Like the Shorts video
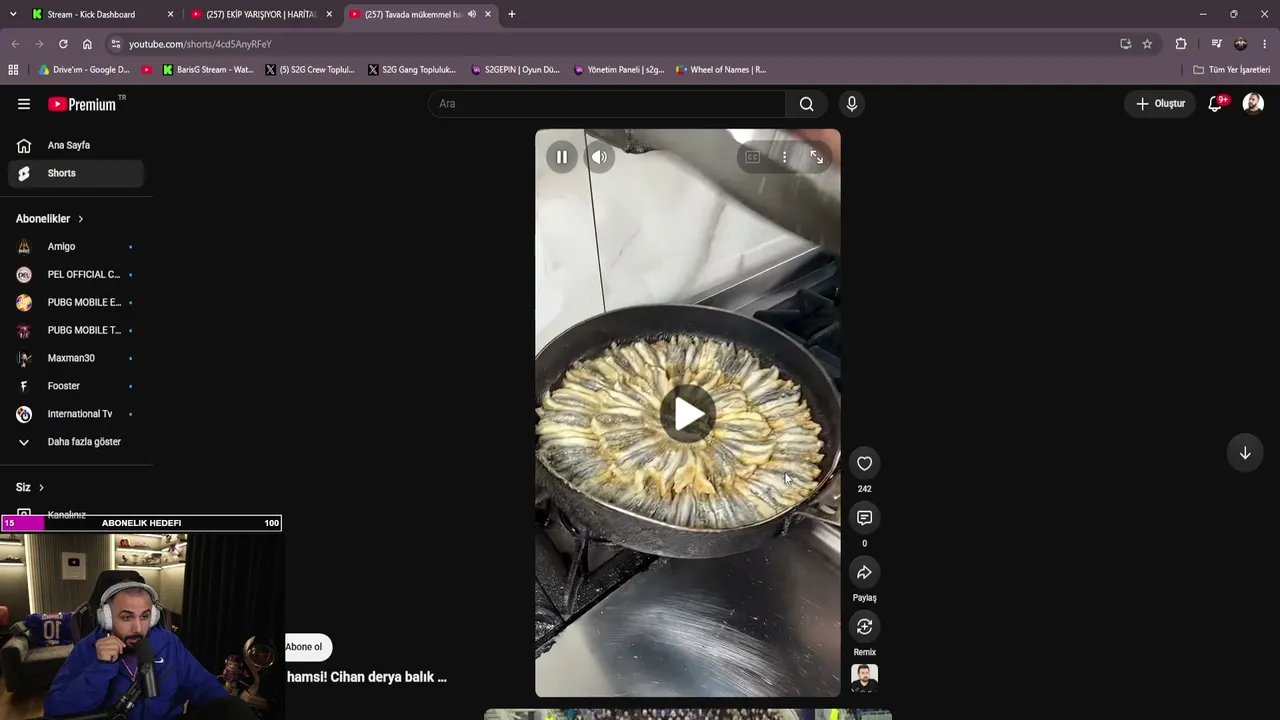 pyautogui.click(x=865, y=463)
